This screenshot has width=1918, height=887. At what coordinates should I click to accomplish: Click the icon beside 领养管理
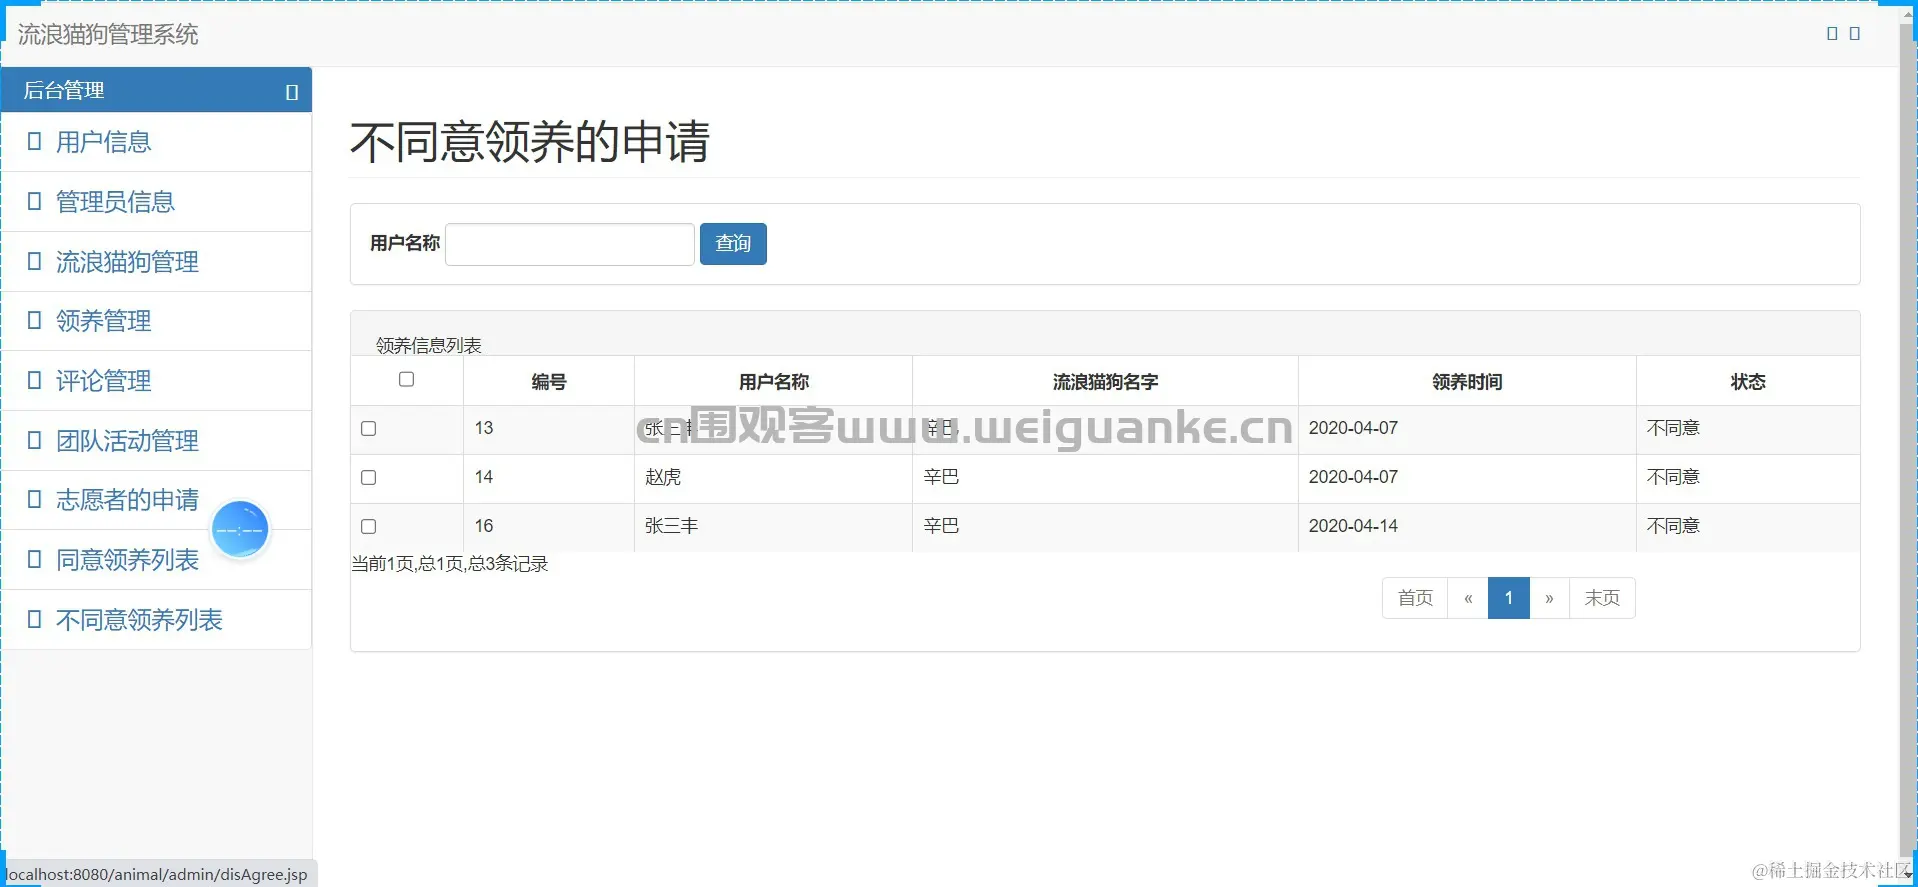(34, 320)
